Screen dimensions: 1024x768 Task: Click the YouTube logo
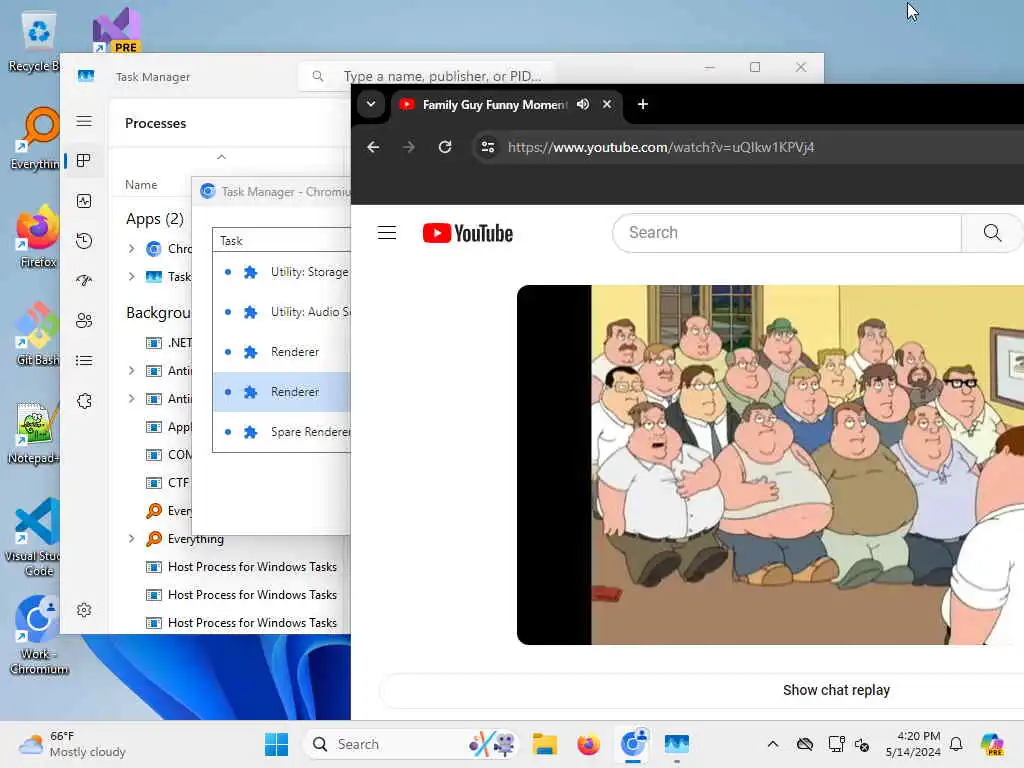468,233
